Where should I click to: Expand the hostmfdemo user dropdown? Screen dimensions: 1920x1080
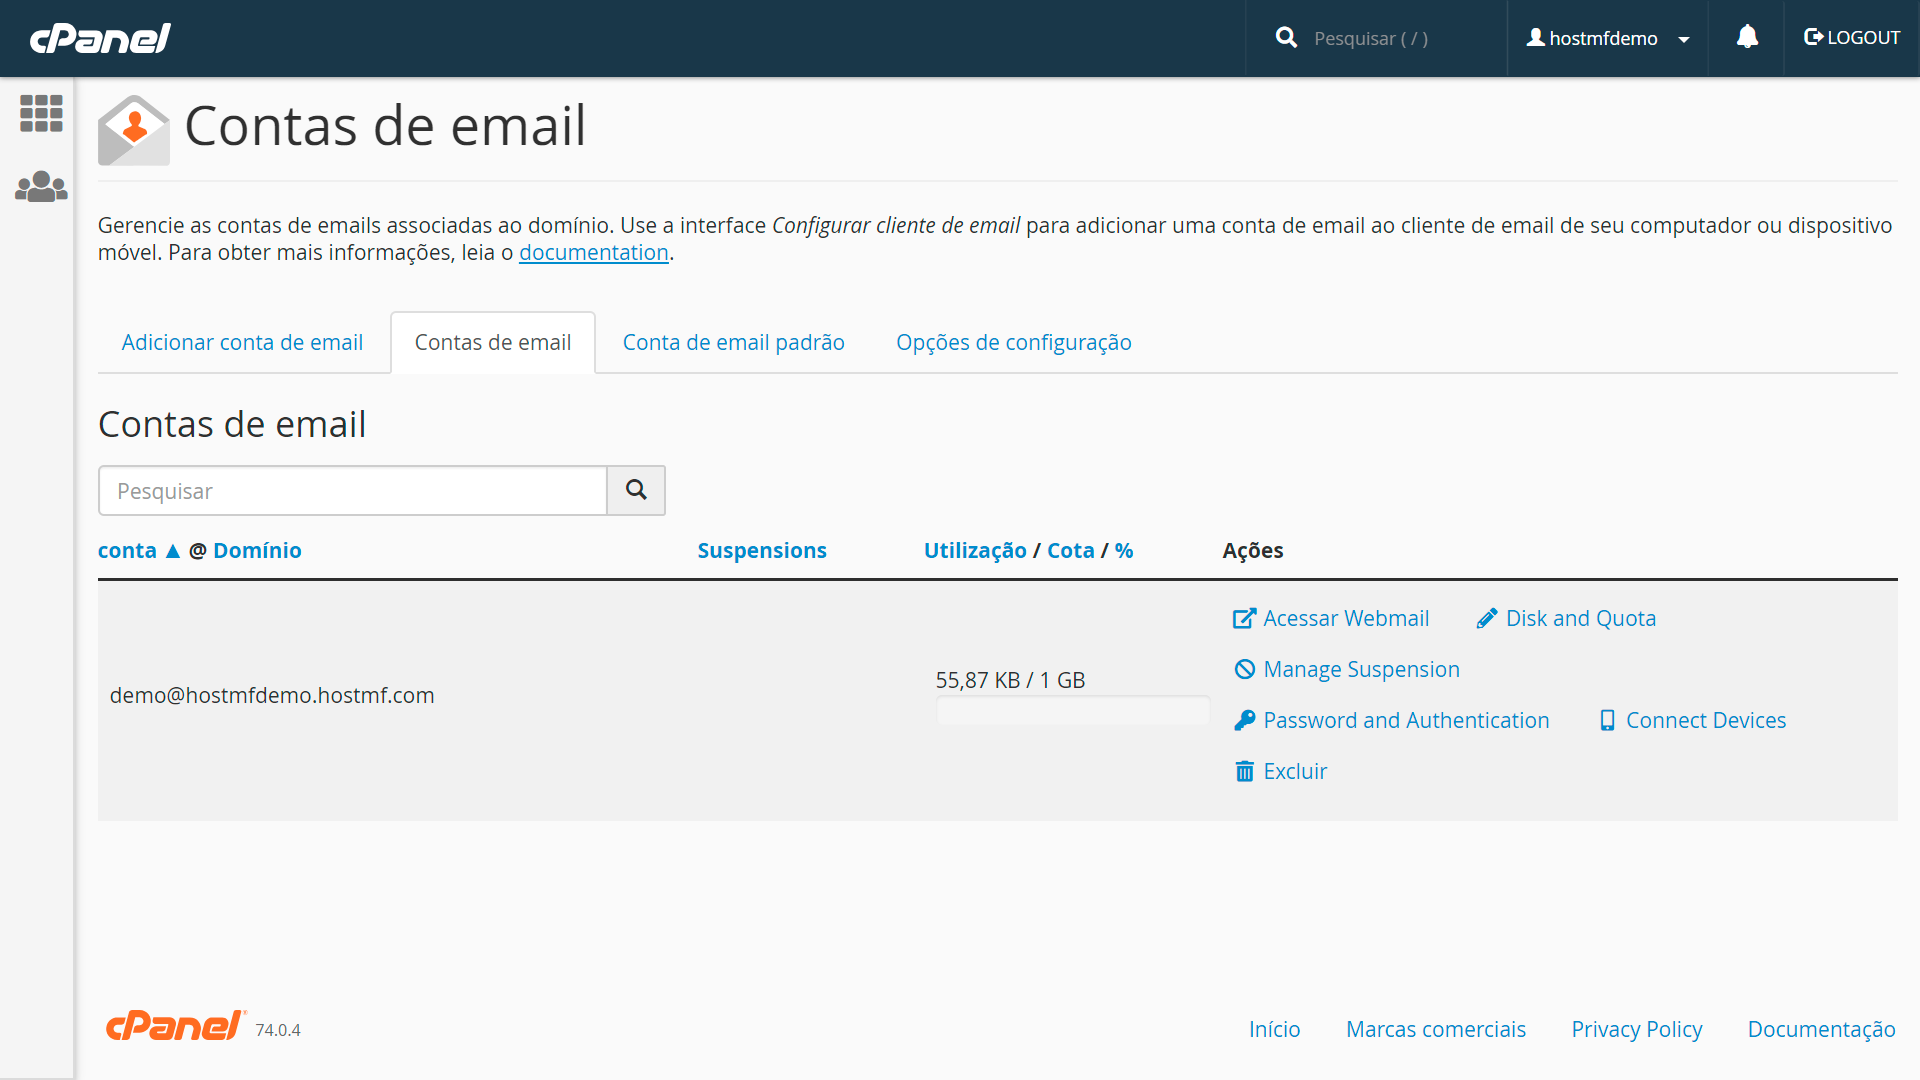click(1608, 38)
